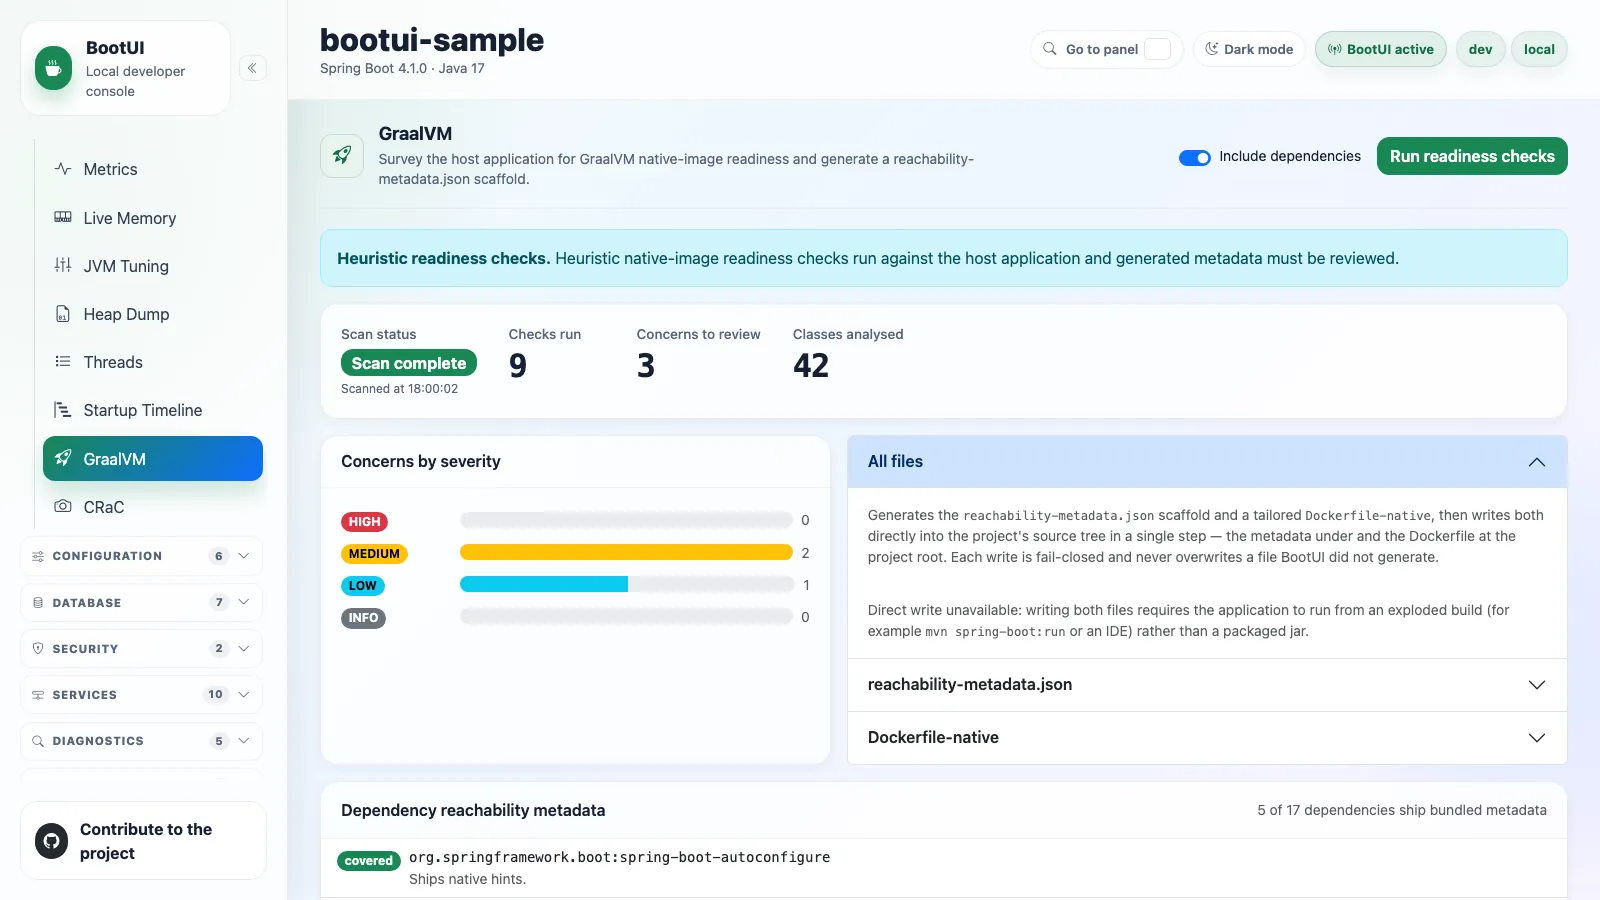Image resolution: width=1600 pixels, height=900 pixels.
Task: Click the covered badge on spring-boot-autoconfigure
Action: pyautogui.click(x=369, y=860)
